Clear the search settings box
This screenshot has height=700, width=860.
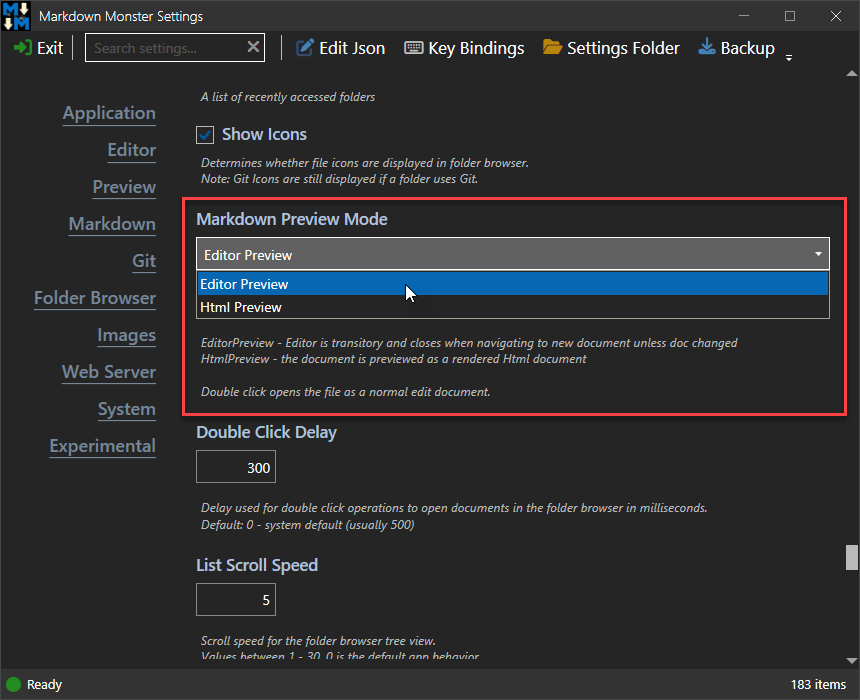click(x=253, y=47)
